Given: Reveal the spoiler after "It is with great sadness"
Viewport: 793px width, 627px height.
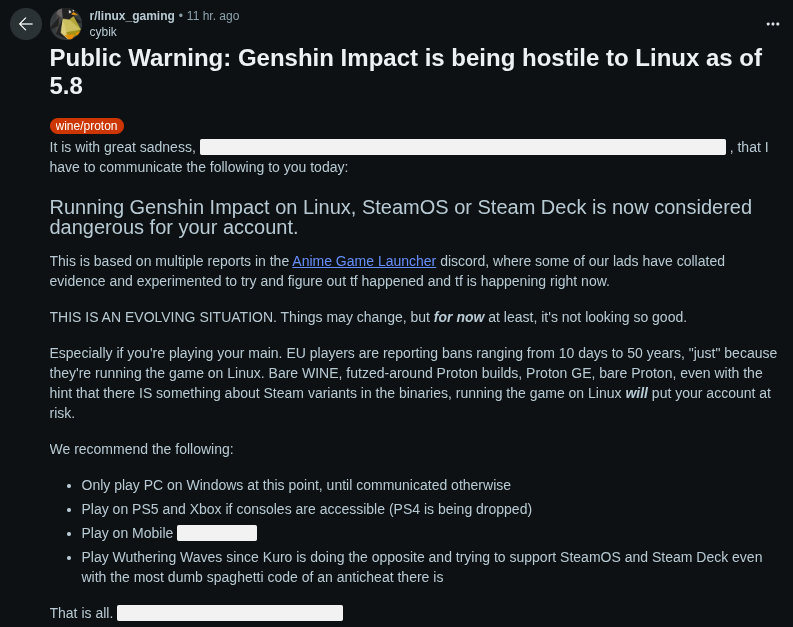Looking at the screenshot, I should (x=463, y=147).
